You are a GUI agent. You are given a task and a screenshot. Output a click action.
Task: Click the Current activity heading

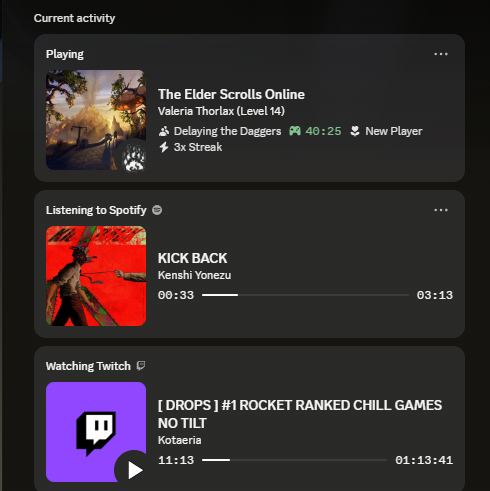tap(74, 18)
